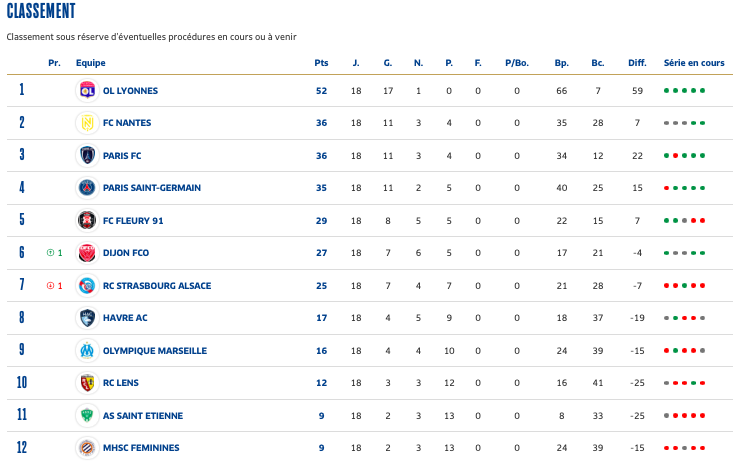This screenshot has height=464, width=733.
Task: Click OL Lyonnes' recent form dots
Action: [x=684, y=91]
